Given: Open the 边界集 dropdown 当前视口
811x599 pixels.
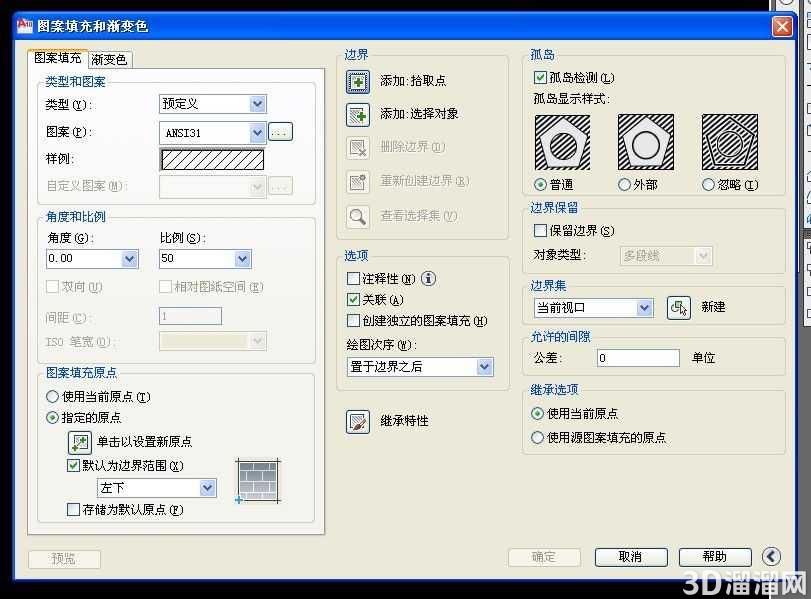Looking at the screenshot, I should point(593,308).
